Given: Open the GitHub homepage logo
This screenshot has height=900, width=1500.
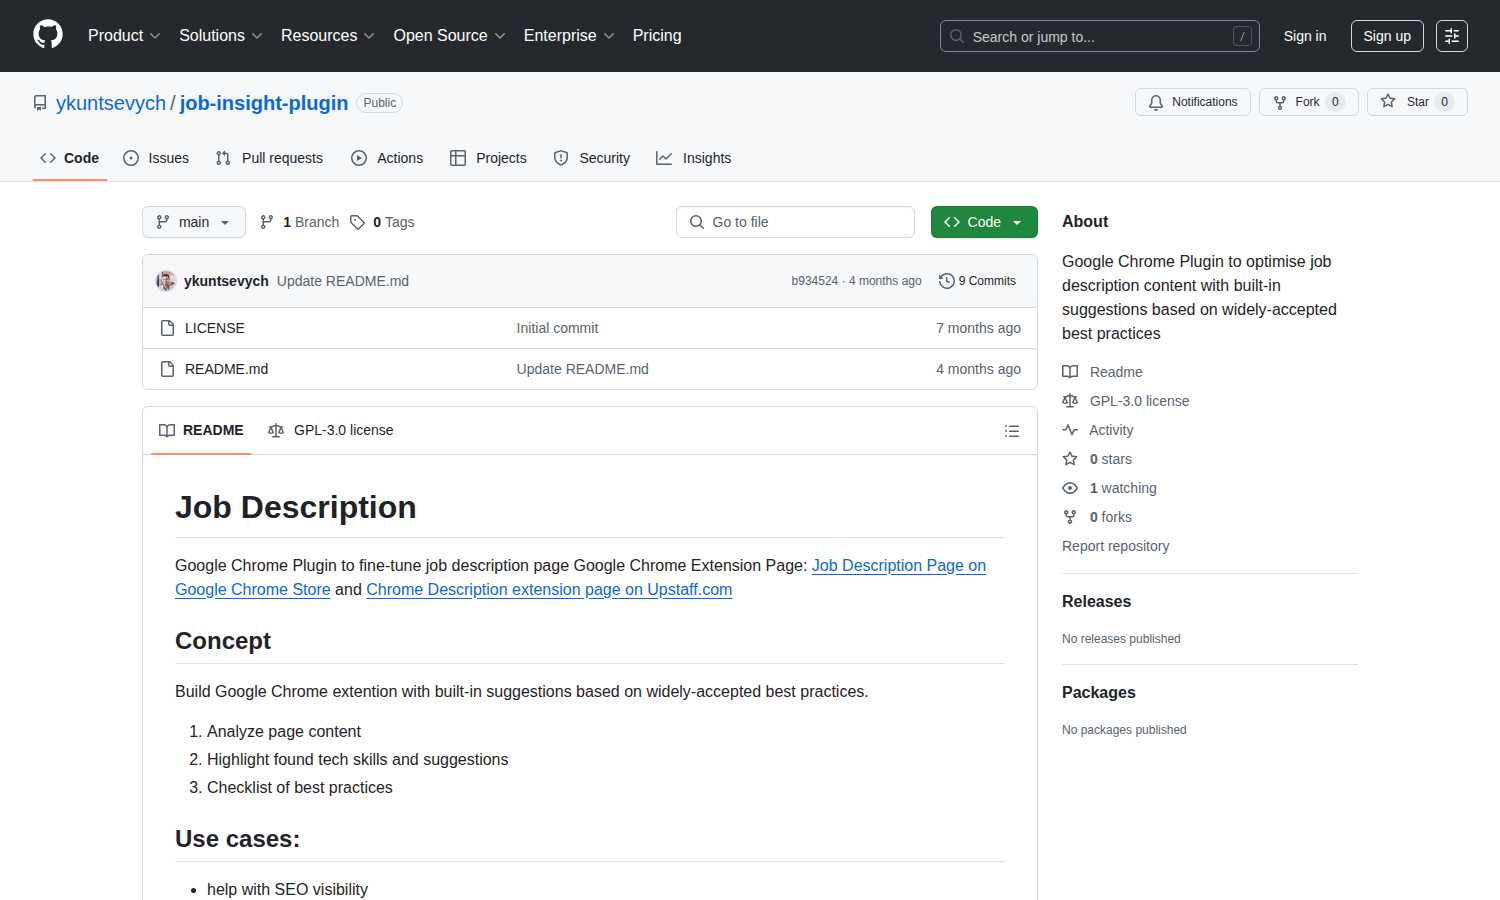Looking at the screenshot, I should 48,35.
